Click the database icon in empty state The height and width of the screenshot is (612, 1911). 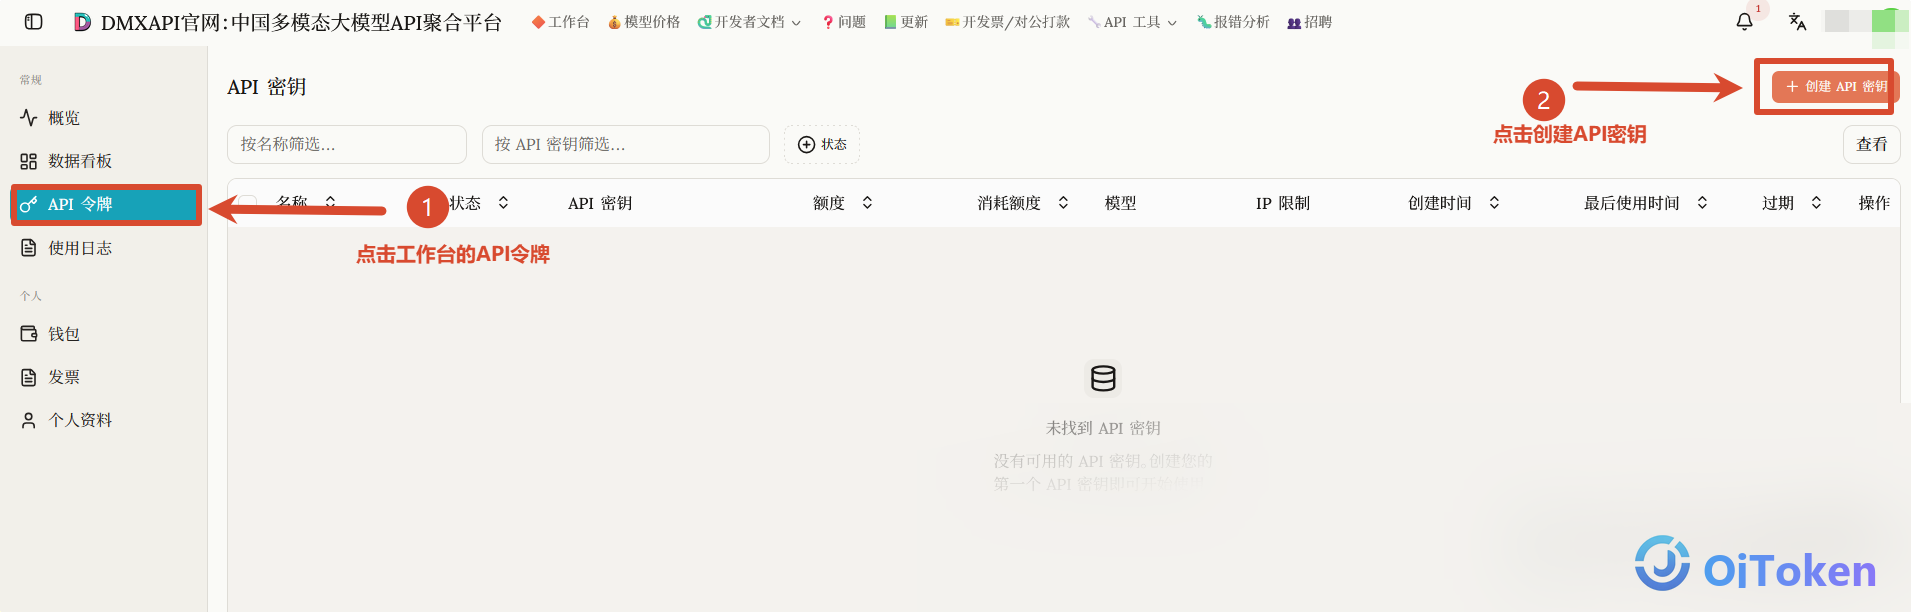tap(1103, 378)
